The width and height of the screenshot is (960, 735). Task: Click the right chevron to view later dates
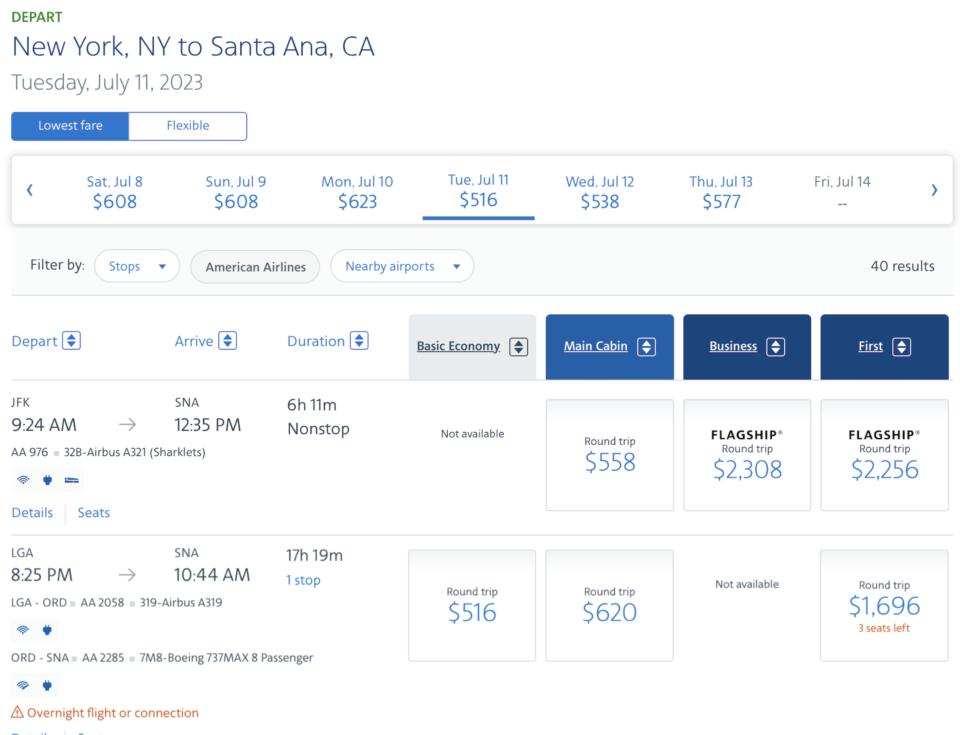click(x=934, y=189)
